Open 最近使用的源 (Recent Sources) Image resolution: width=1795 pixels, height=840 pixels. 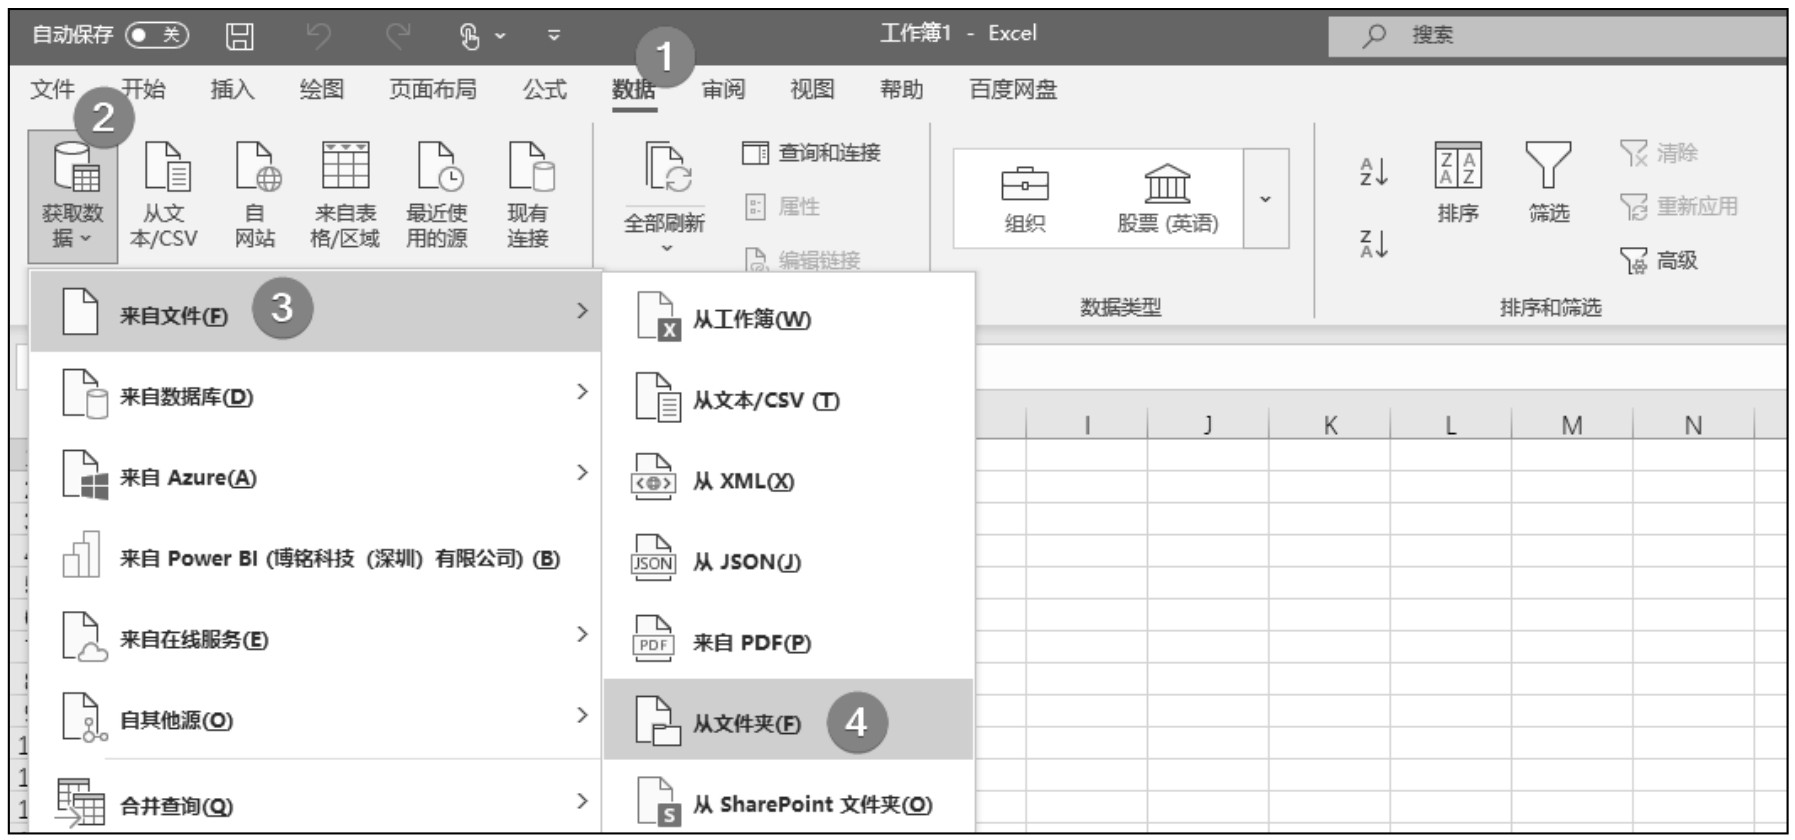tap(436, 195)
